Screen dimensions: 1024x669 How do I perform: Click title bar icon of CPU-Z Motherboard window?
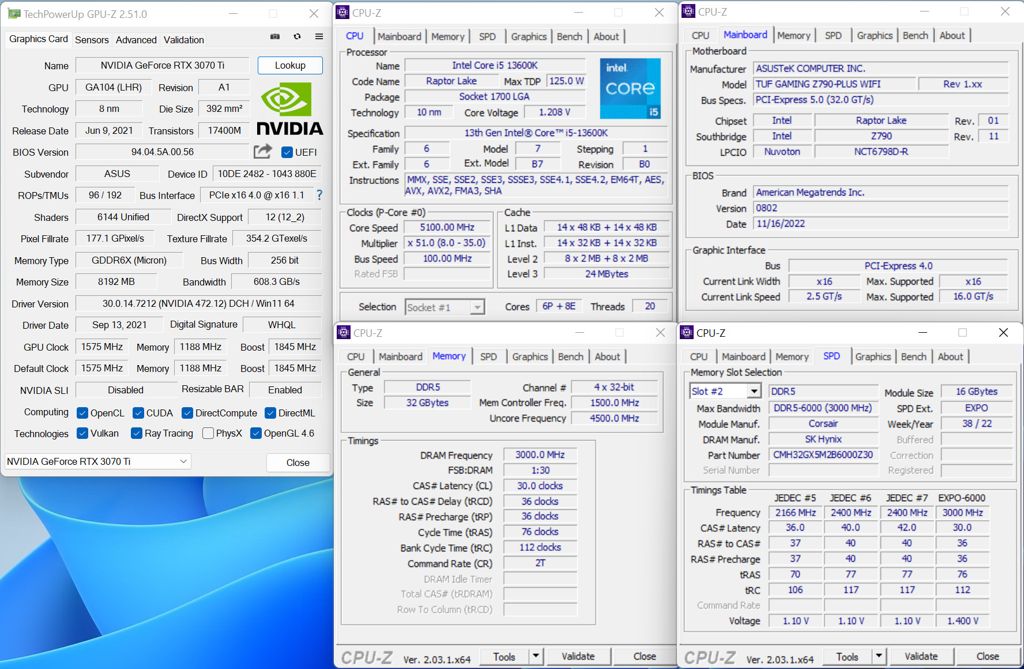(x=688, y=11)
